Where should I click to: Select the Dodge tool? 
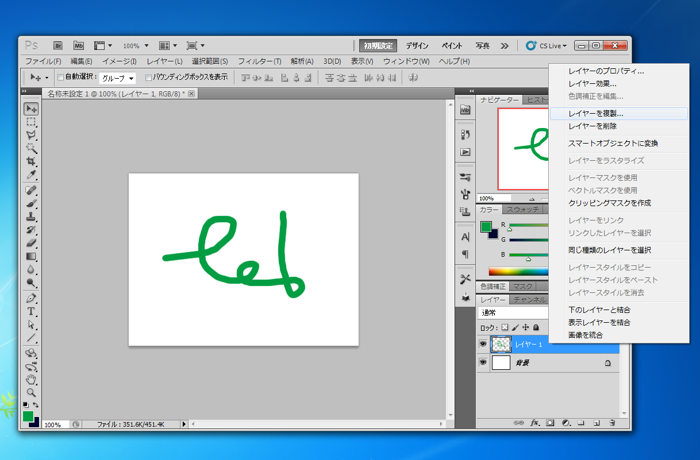[31, 283]
